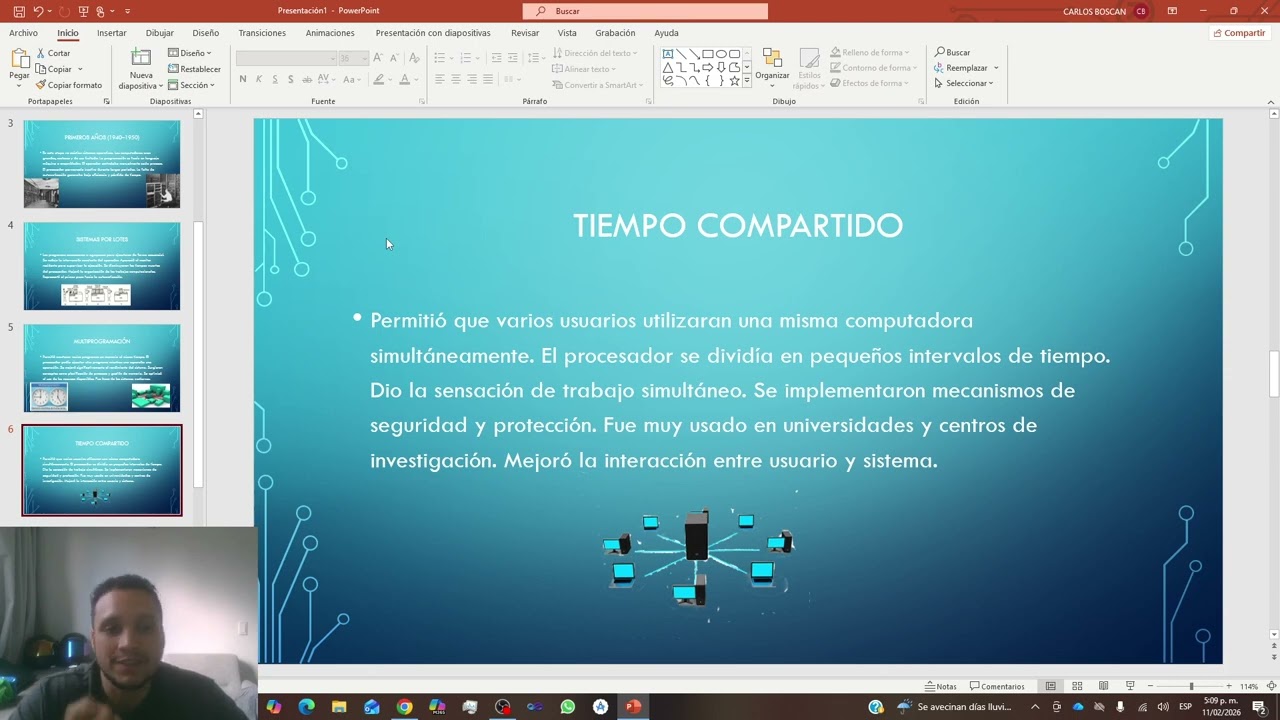
Task: Toggle underline S formatting
Action: coord(275,79)
